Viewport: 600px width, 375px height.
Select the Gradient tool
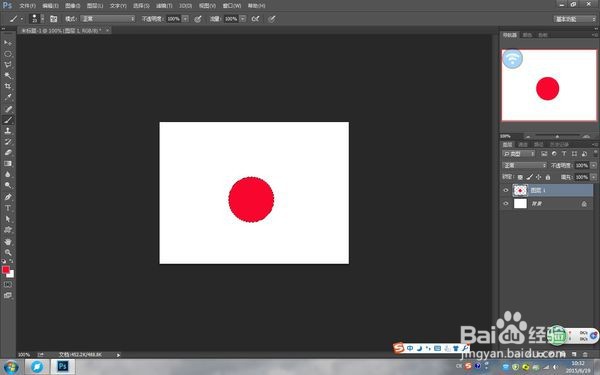(8, 163)
